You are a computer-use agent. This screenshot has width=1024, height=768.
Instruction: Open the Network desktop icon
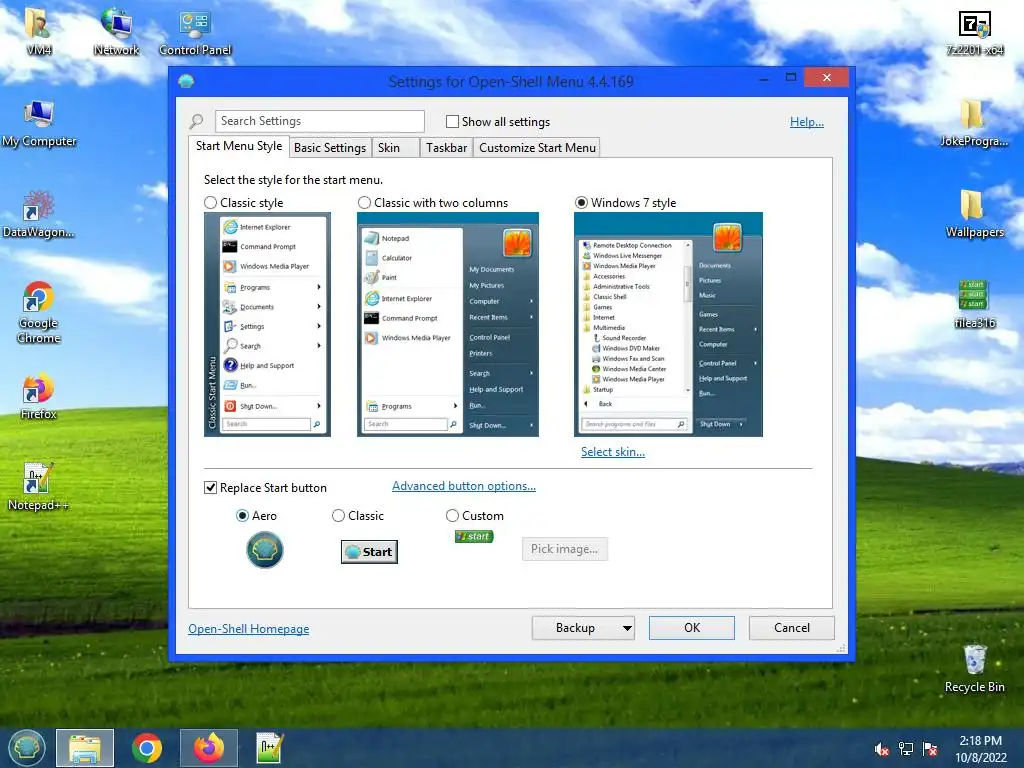click(116, 31)
